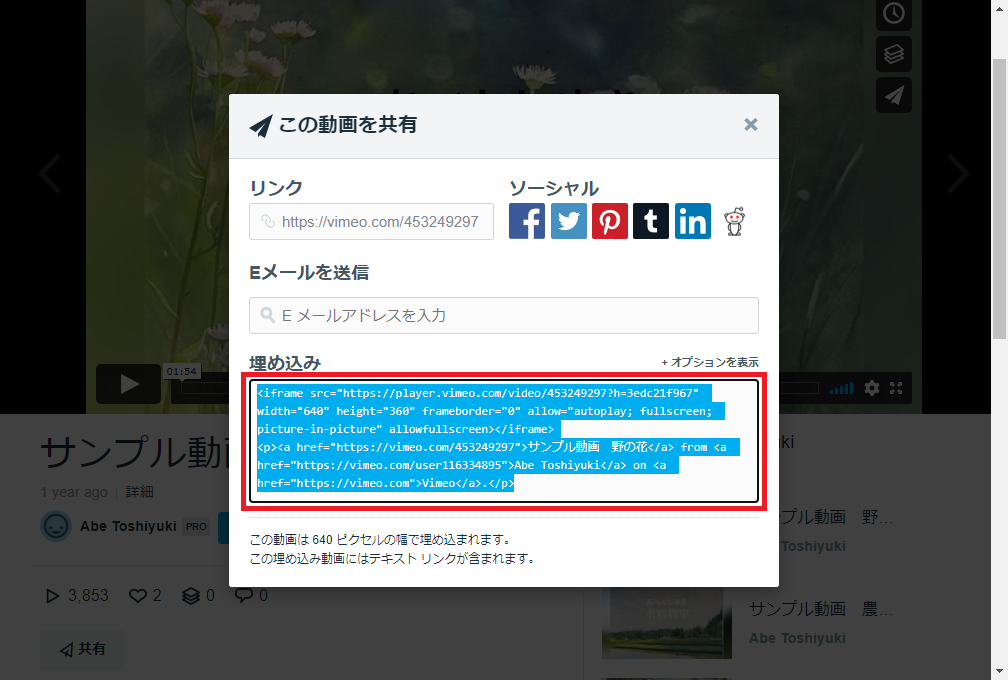1008x680 pixels.
Task: Share video on LinkedIn
Action: coord(692,221)
